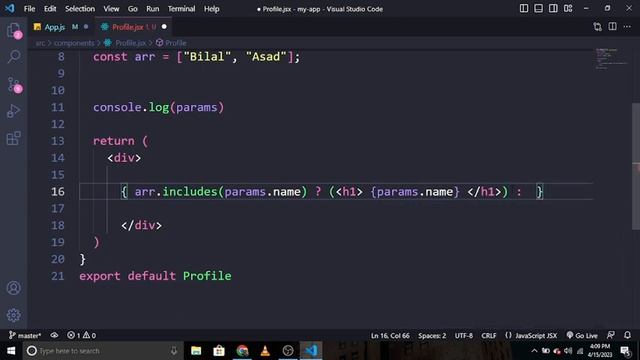Click line number 11 in gutter
This screenshot has width=640, height=360.
point(58,107)
